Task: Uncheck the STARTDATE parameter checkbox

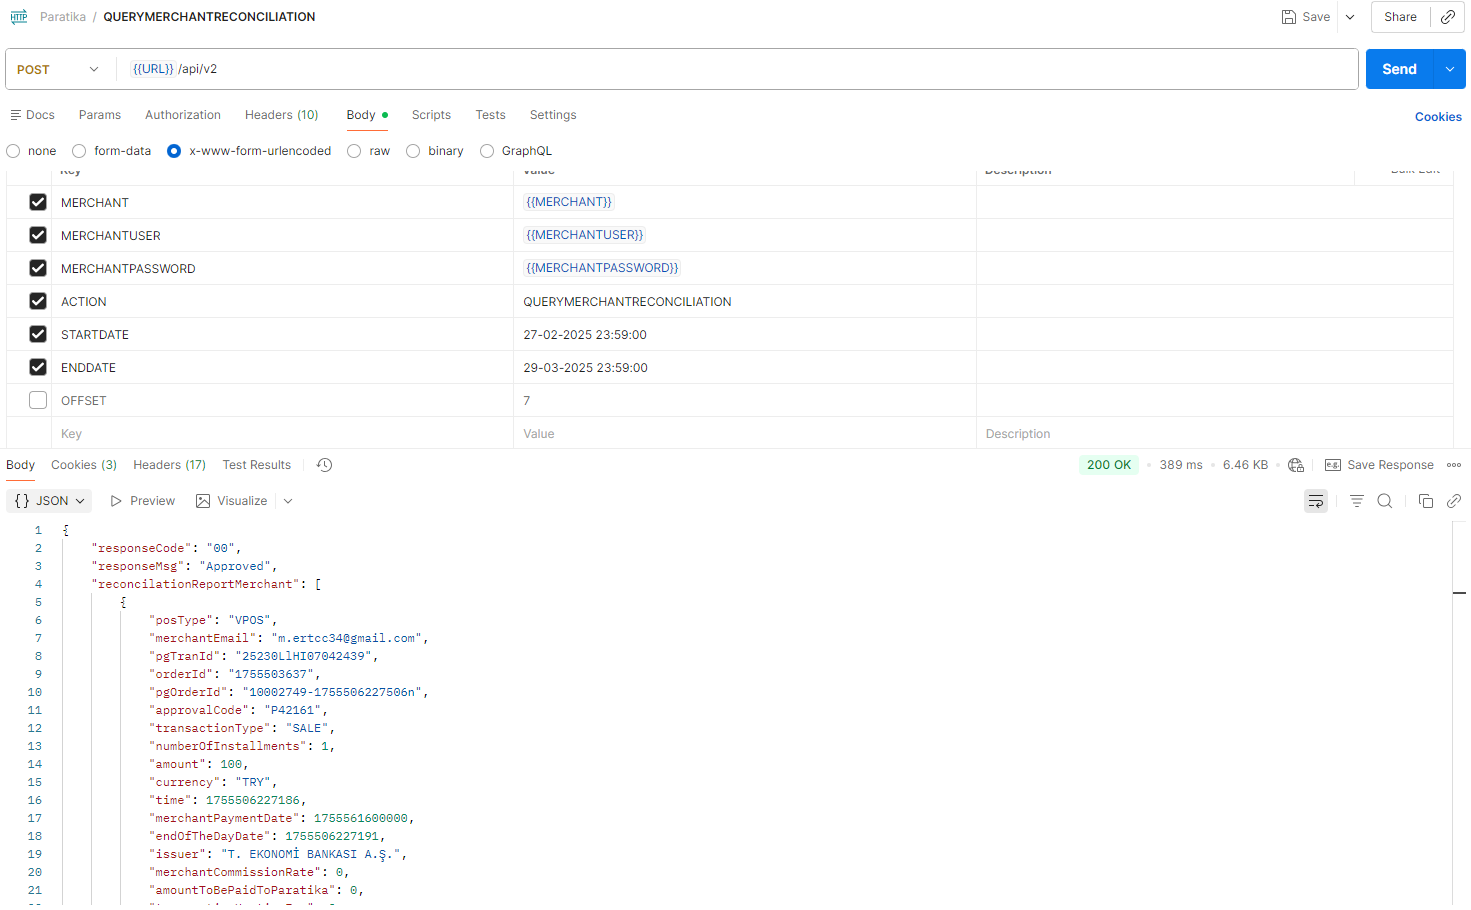Action: click(x=38, y=335)
